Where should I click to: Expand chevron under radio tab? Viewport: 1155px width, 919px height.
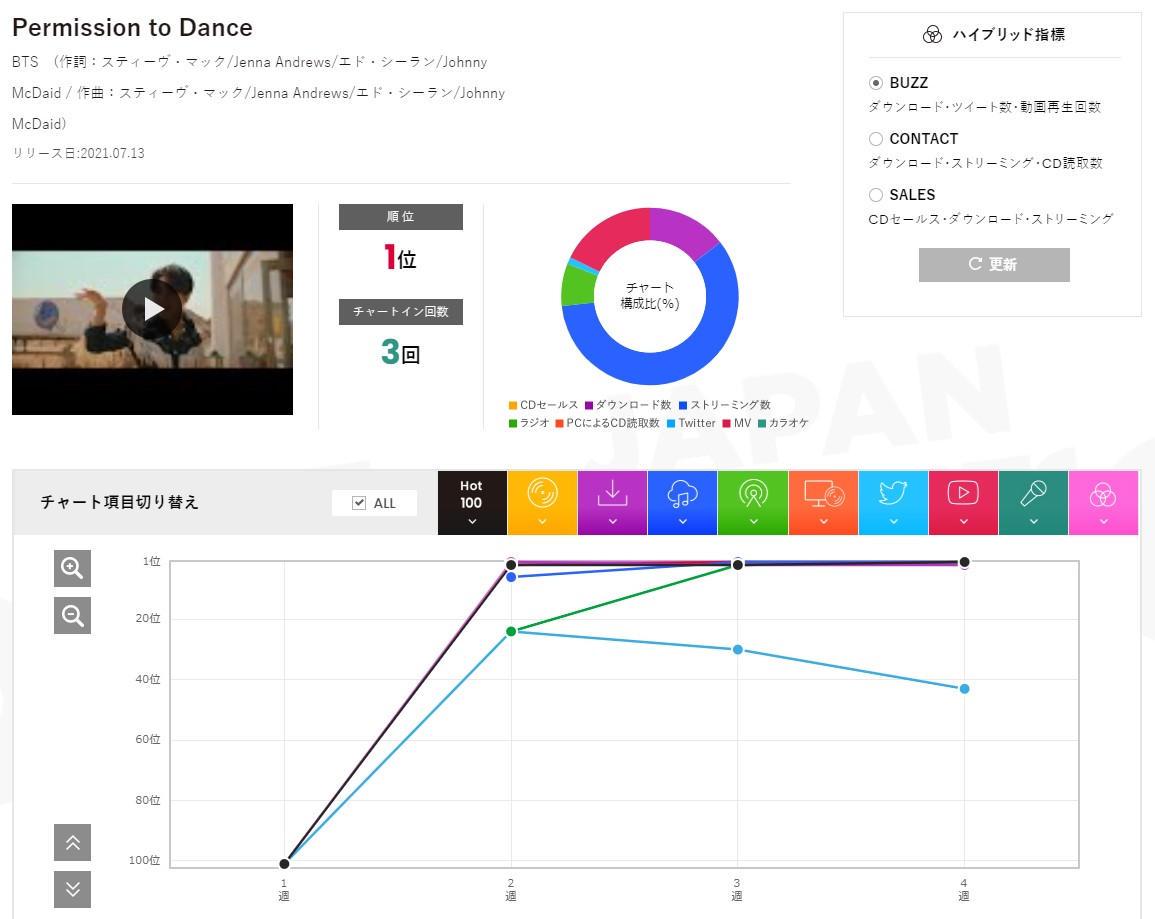tap(753, 521)
